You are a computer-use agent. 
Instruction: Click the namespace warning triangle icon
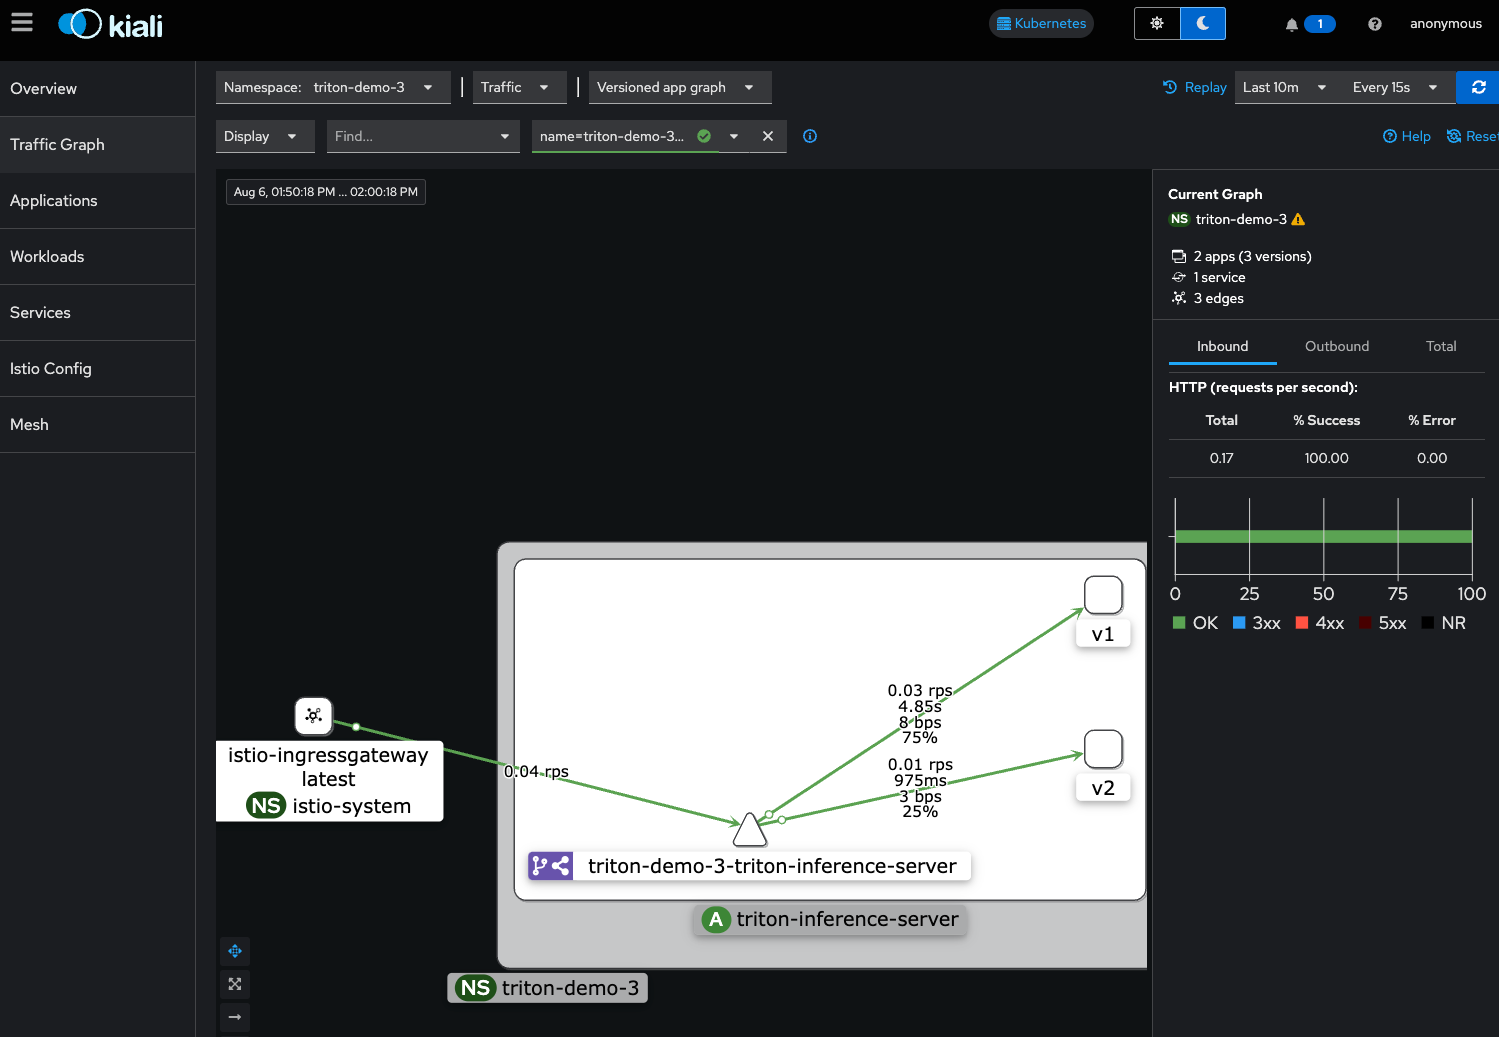tap(1298, 219)
